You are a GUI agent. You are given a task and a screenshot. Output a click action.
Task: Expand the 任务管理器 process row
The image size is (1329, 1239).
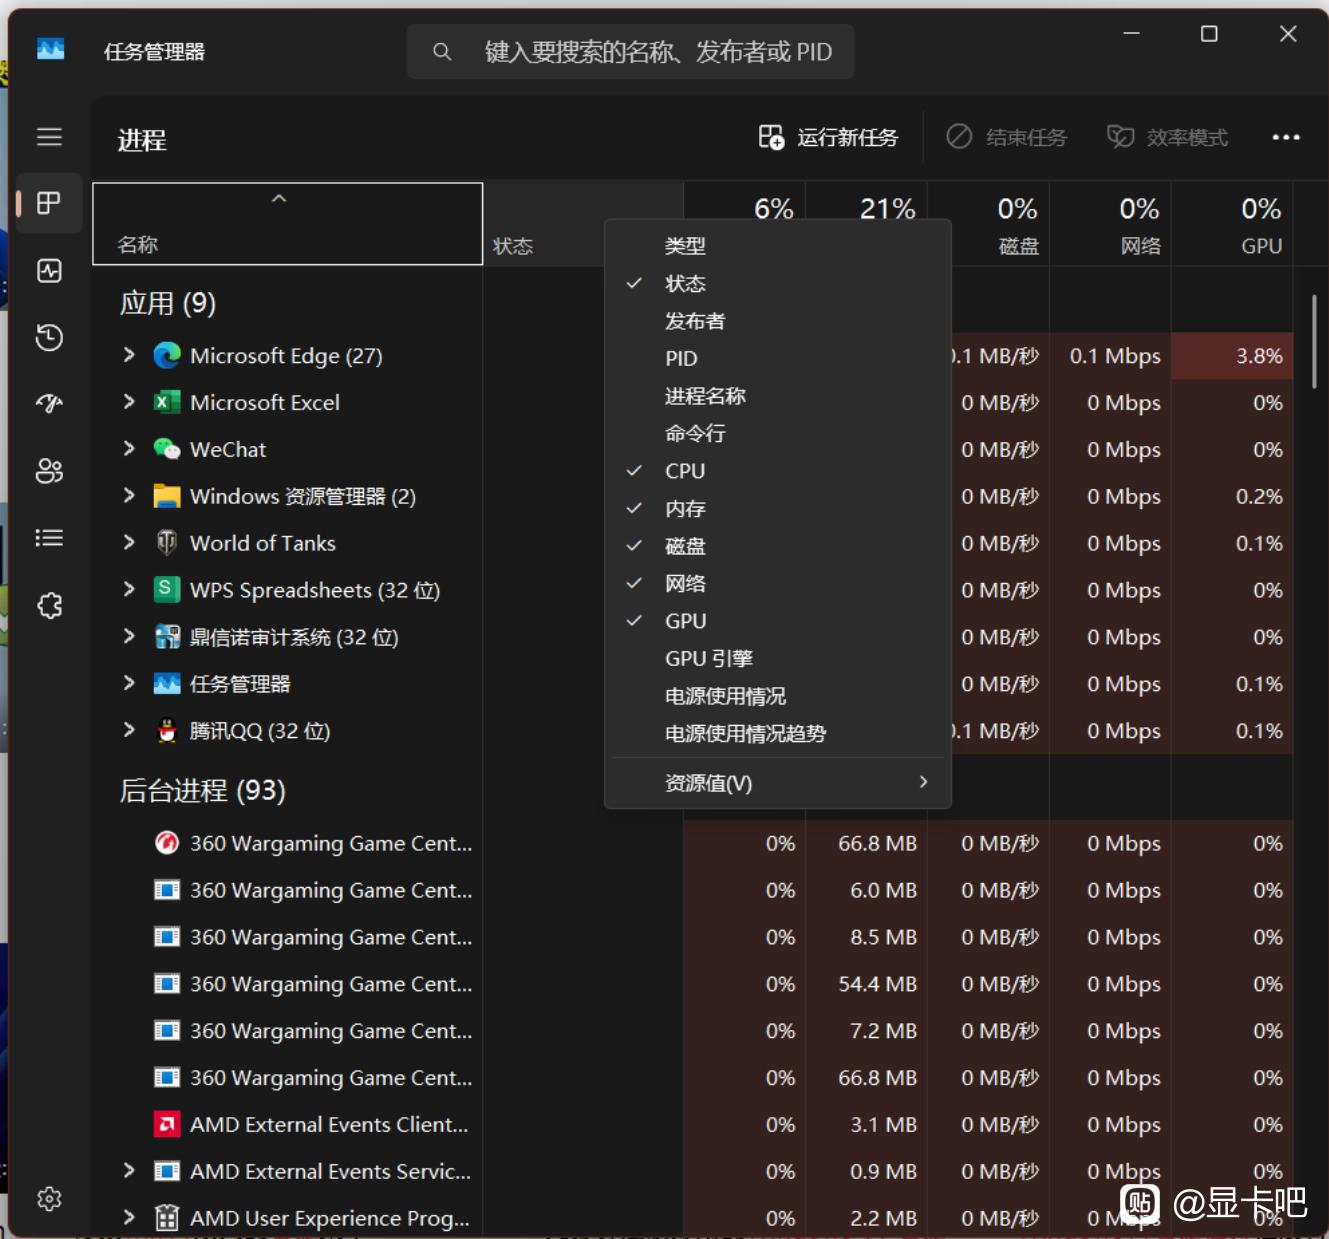tap(129, 684)
